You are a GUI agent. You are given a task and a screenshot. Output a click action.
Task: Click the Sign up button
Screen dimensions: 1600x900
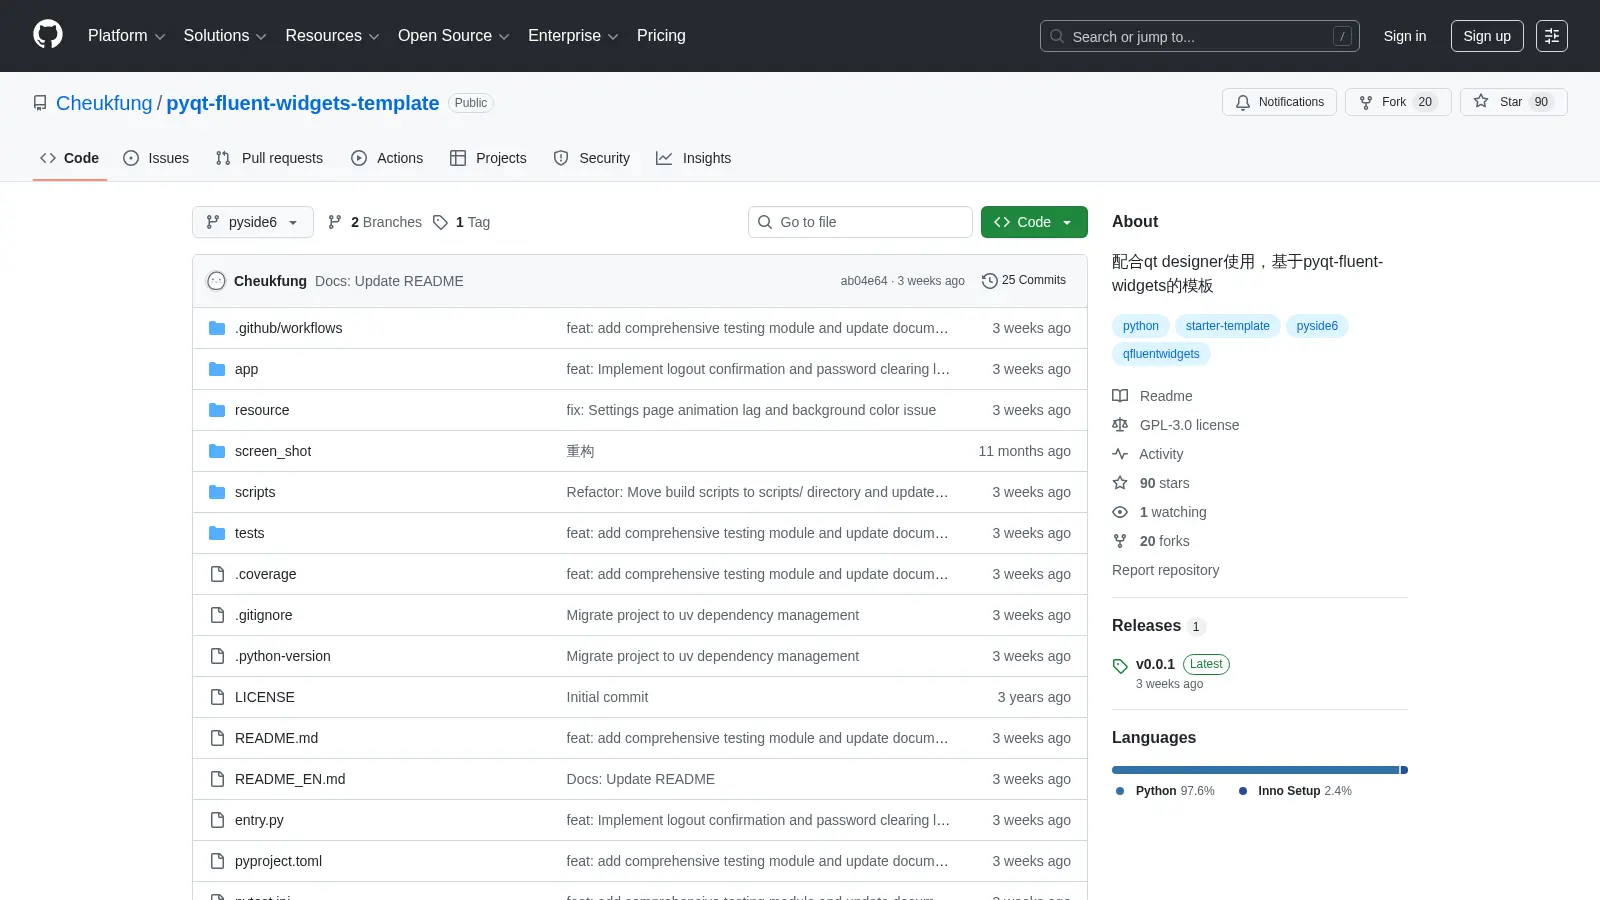[1487, 36]
